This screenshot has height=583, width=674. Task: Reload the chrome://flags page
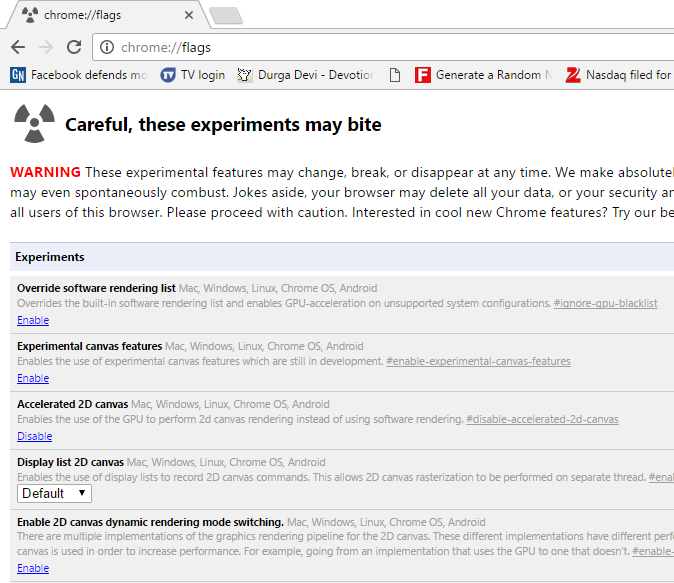coord(74,47)
